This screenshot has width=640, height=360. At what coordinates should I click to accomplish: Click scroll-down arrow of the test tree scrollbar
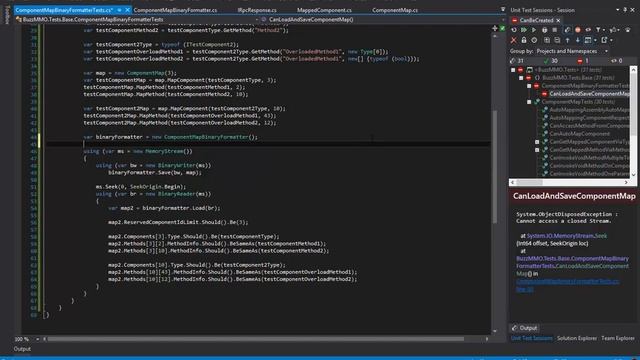tap(633, 174)
